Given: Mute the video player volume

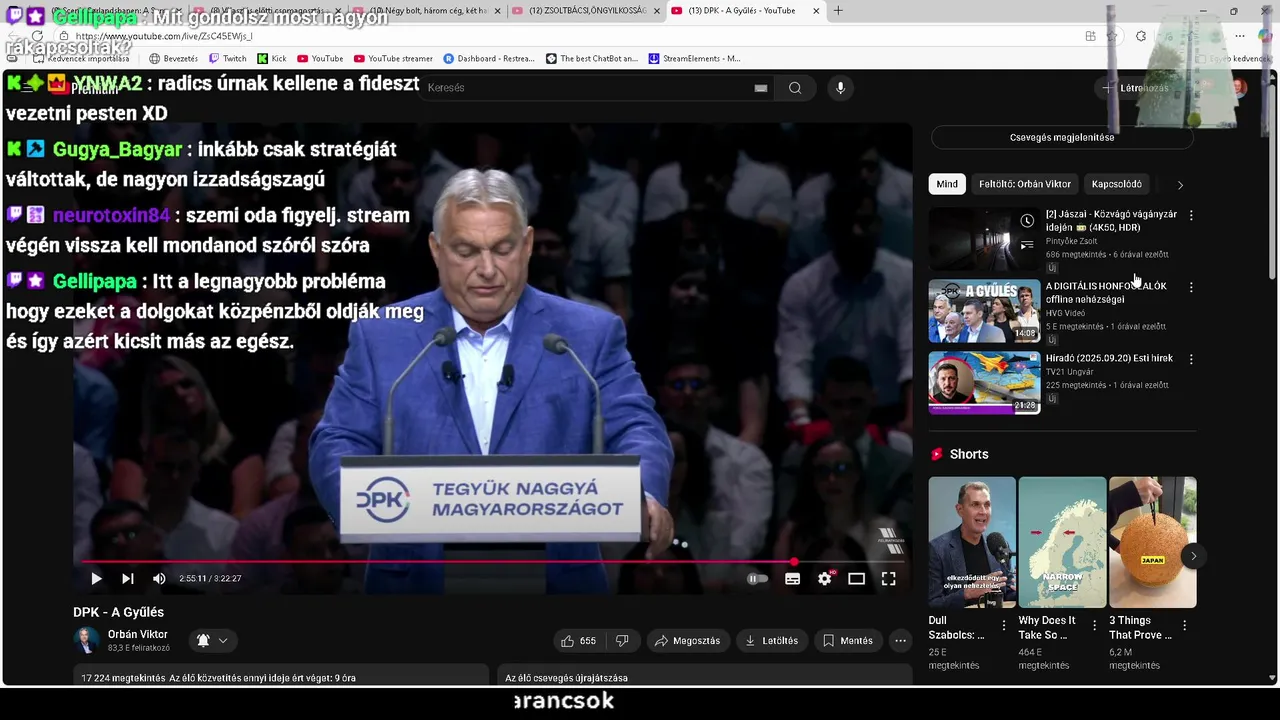Looking at the screenshot, I should [159, 579].
